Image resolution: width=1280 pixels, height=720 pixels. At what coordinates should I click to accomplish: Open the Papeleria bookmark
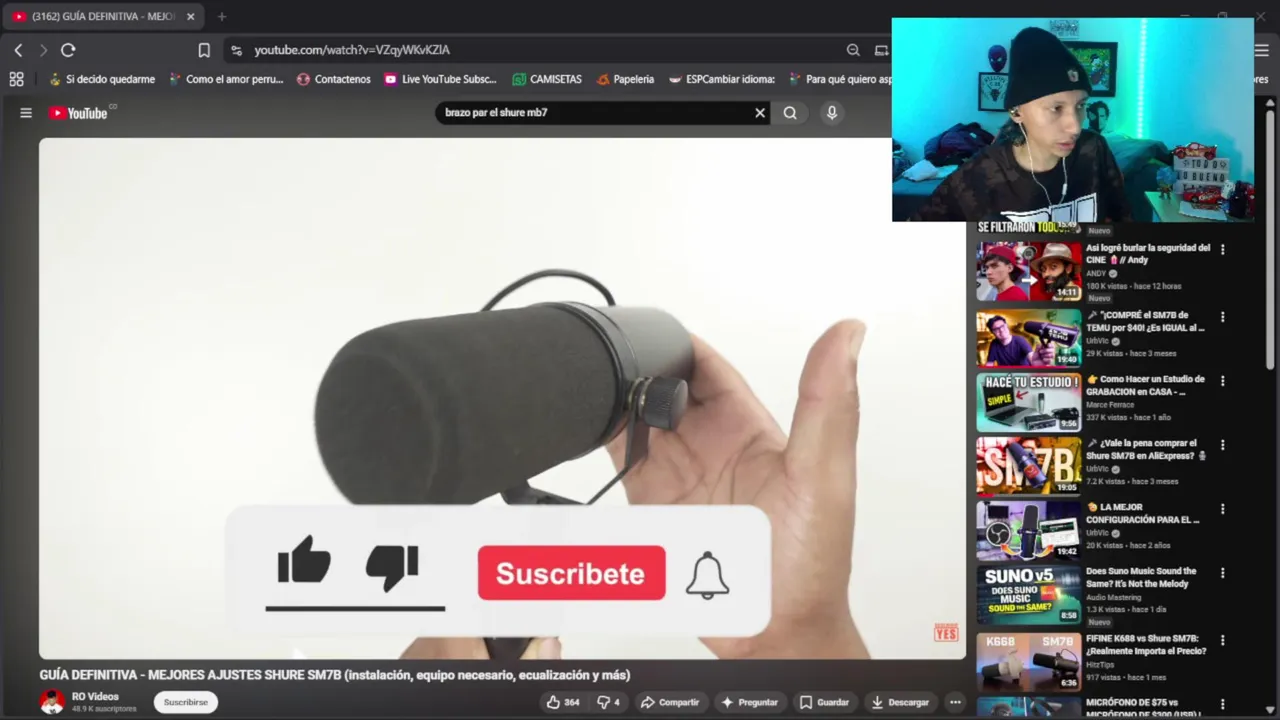(625, 79)
